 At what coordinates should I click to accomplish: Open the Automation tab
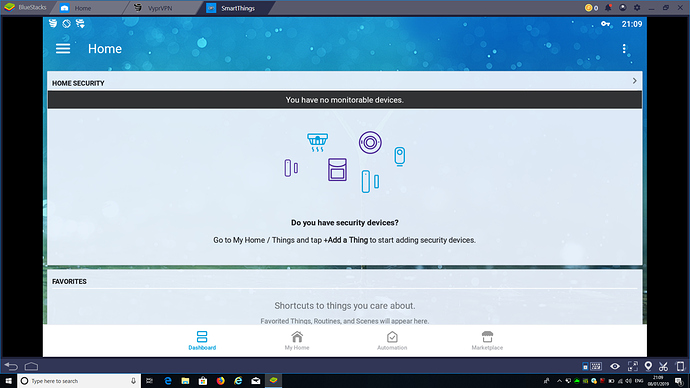pyautogui.click(x=392, y=340)
